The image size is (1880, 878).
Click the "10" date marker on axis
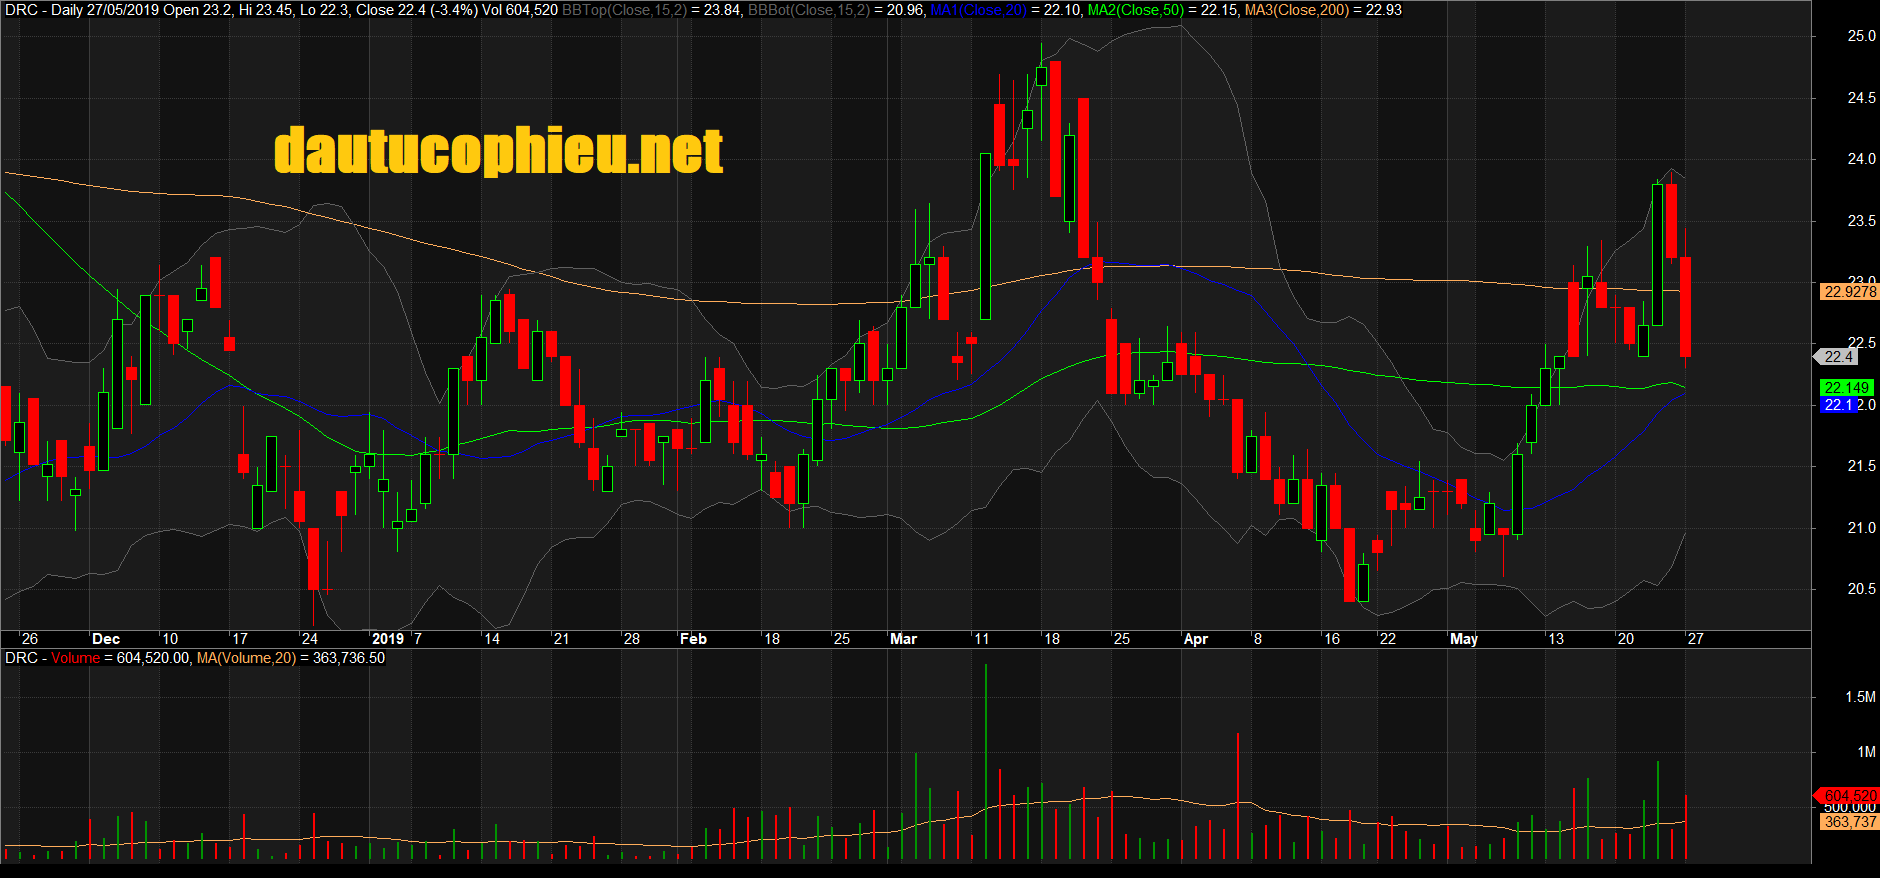click(170, 639)
